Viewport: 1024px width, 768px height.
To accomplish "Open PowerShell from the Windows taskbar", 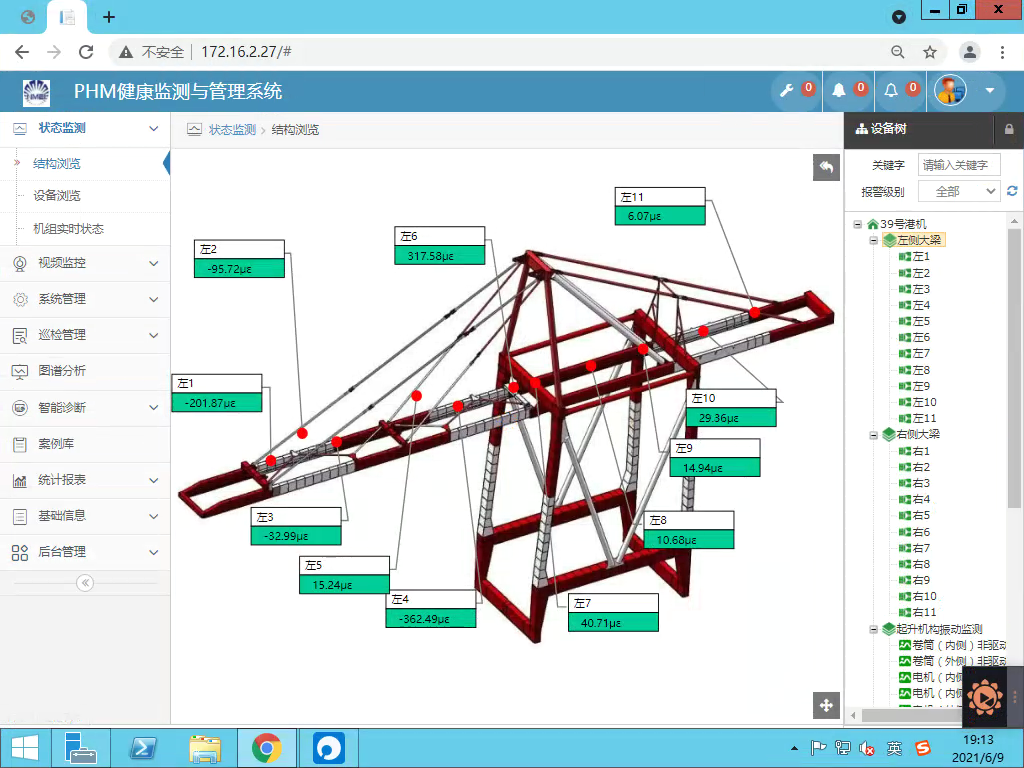I will [142, 747].
